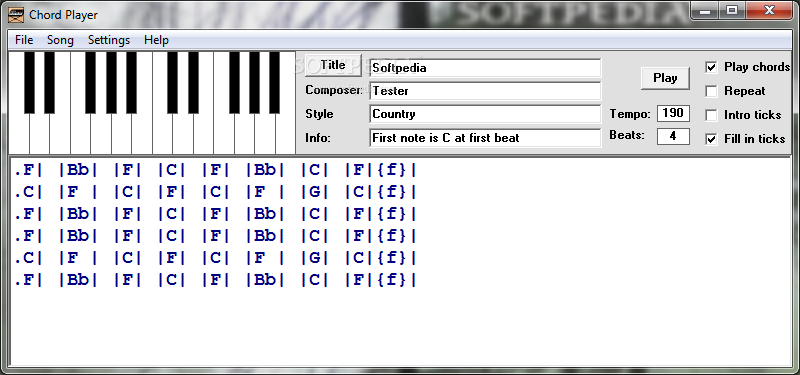Play the upper octave E white key

coord(203,134)
